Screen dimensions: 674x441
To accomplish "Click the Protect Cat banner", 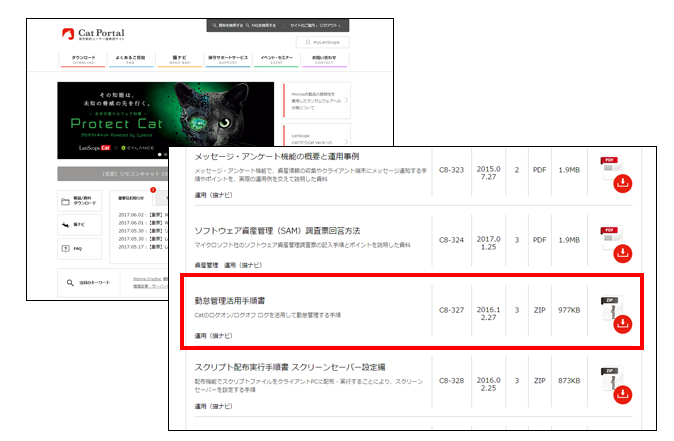I will click(x=165, y=120).
